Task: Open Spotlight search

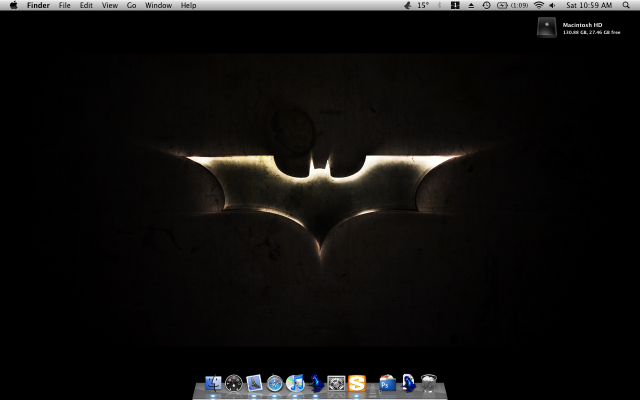Action: (x=626, y=5)
